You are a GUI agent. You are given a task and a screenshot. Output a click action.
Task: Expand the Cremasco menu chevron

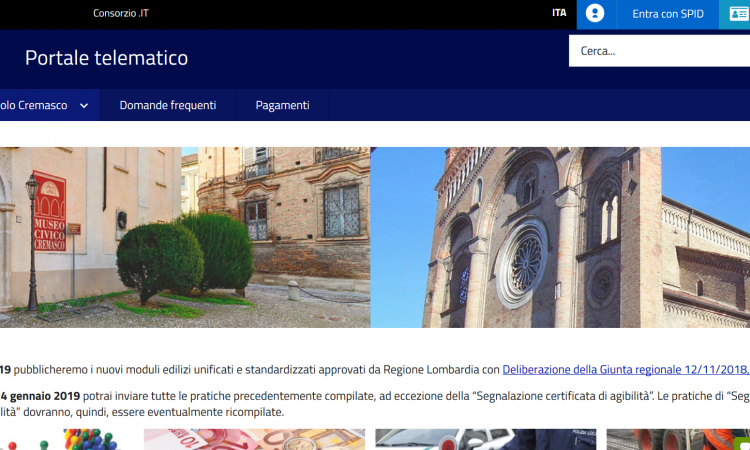(x=84, y=105)
